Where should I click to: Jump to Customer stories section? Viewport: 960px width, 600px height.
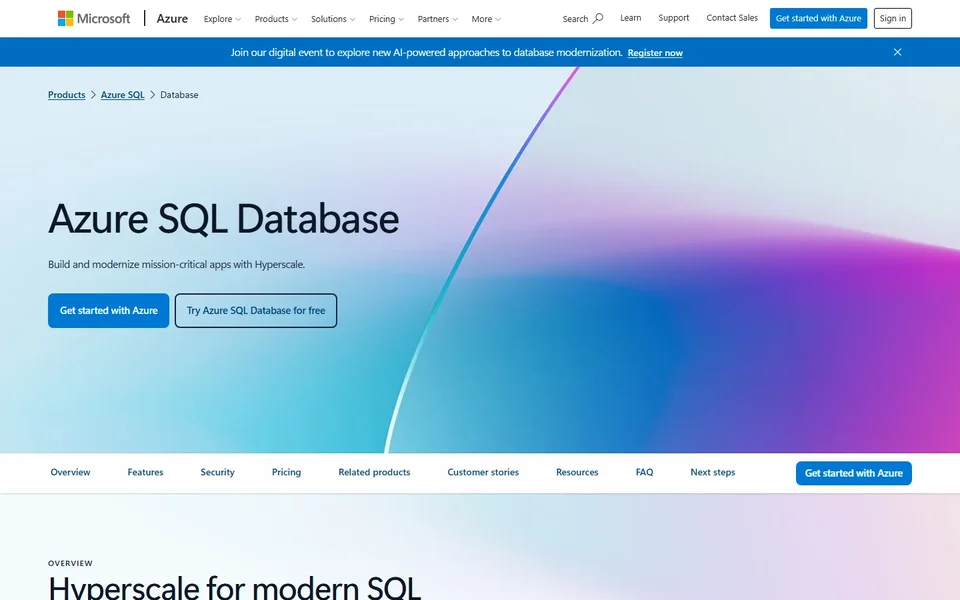[x=483, y=472]
